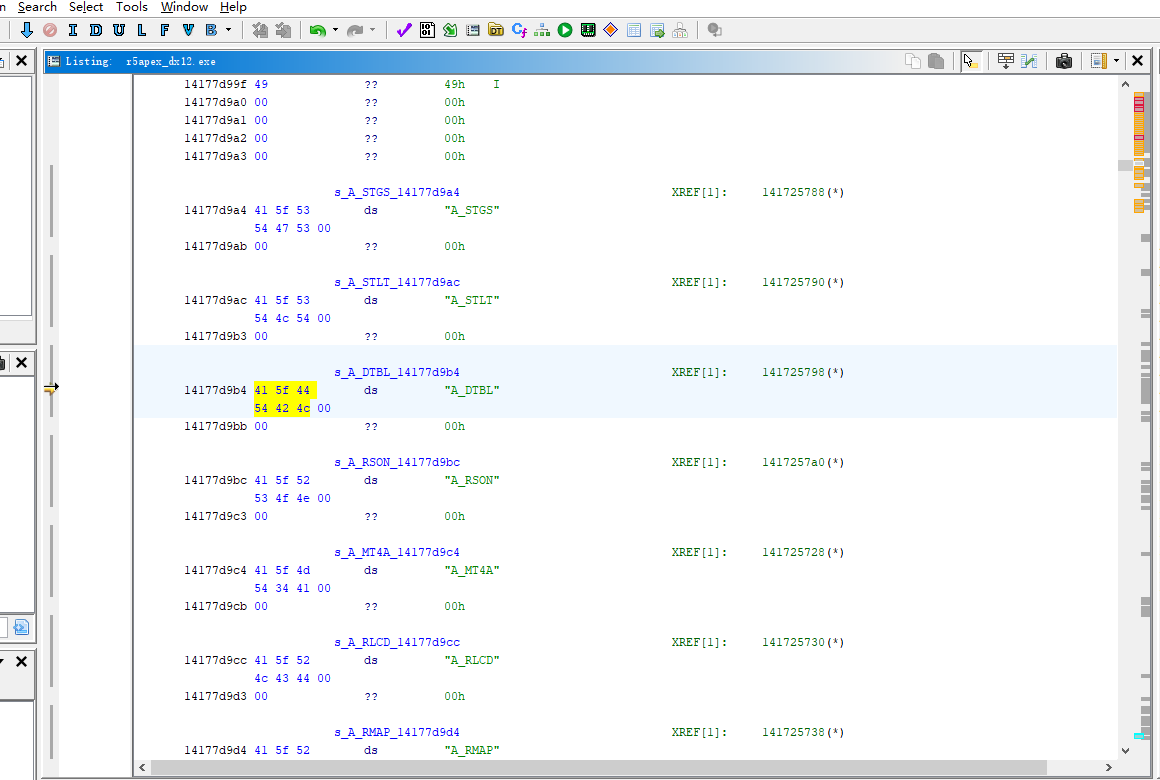The height and width of the screenshot is (780, 1160).
Task: Open the Redo history dropdown arrow
Action: click(x=372, y=30)
